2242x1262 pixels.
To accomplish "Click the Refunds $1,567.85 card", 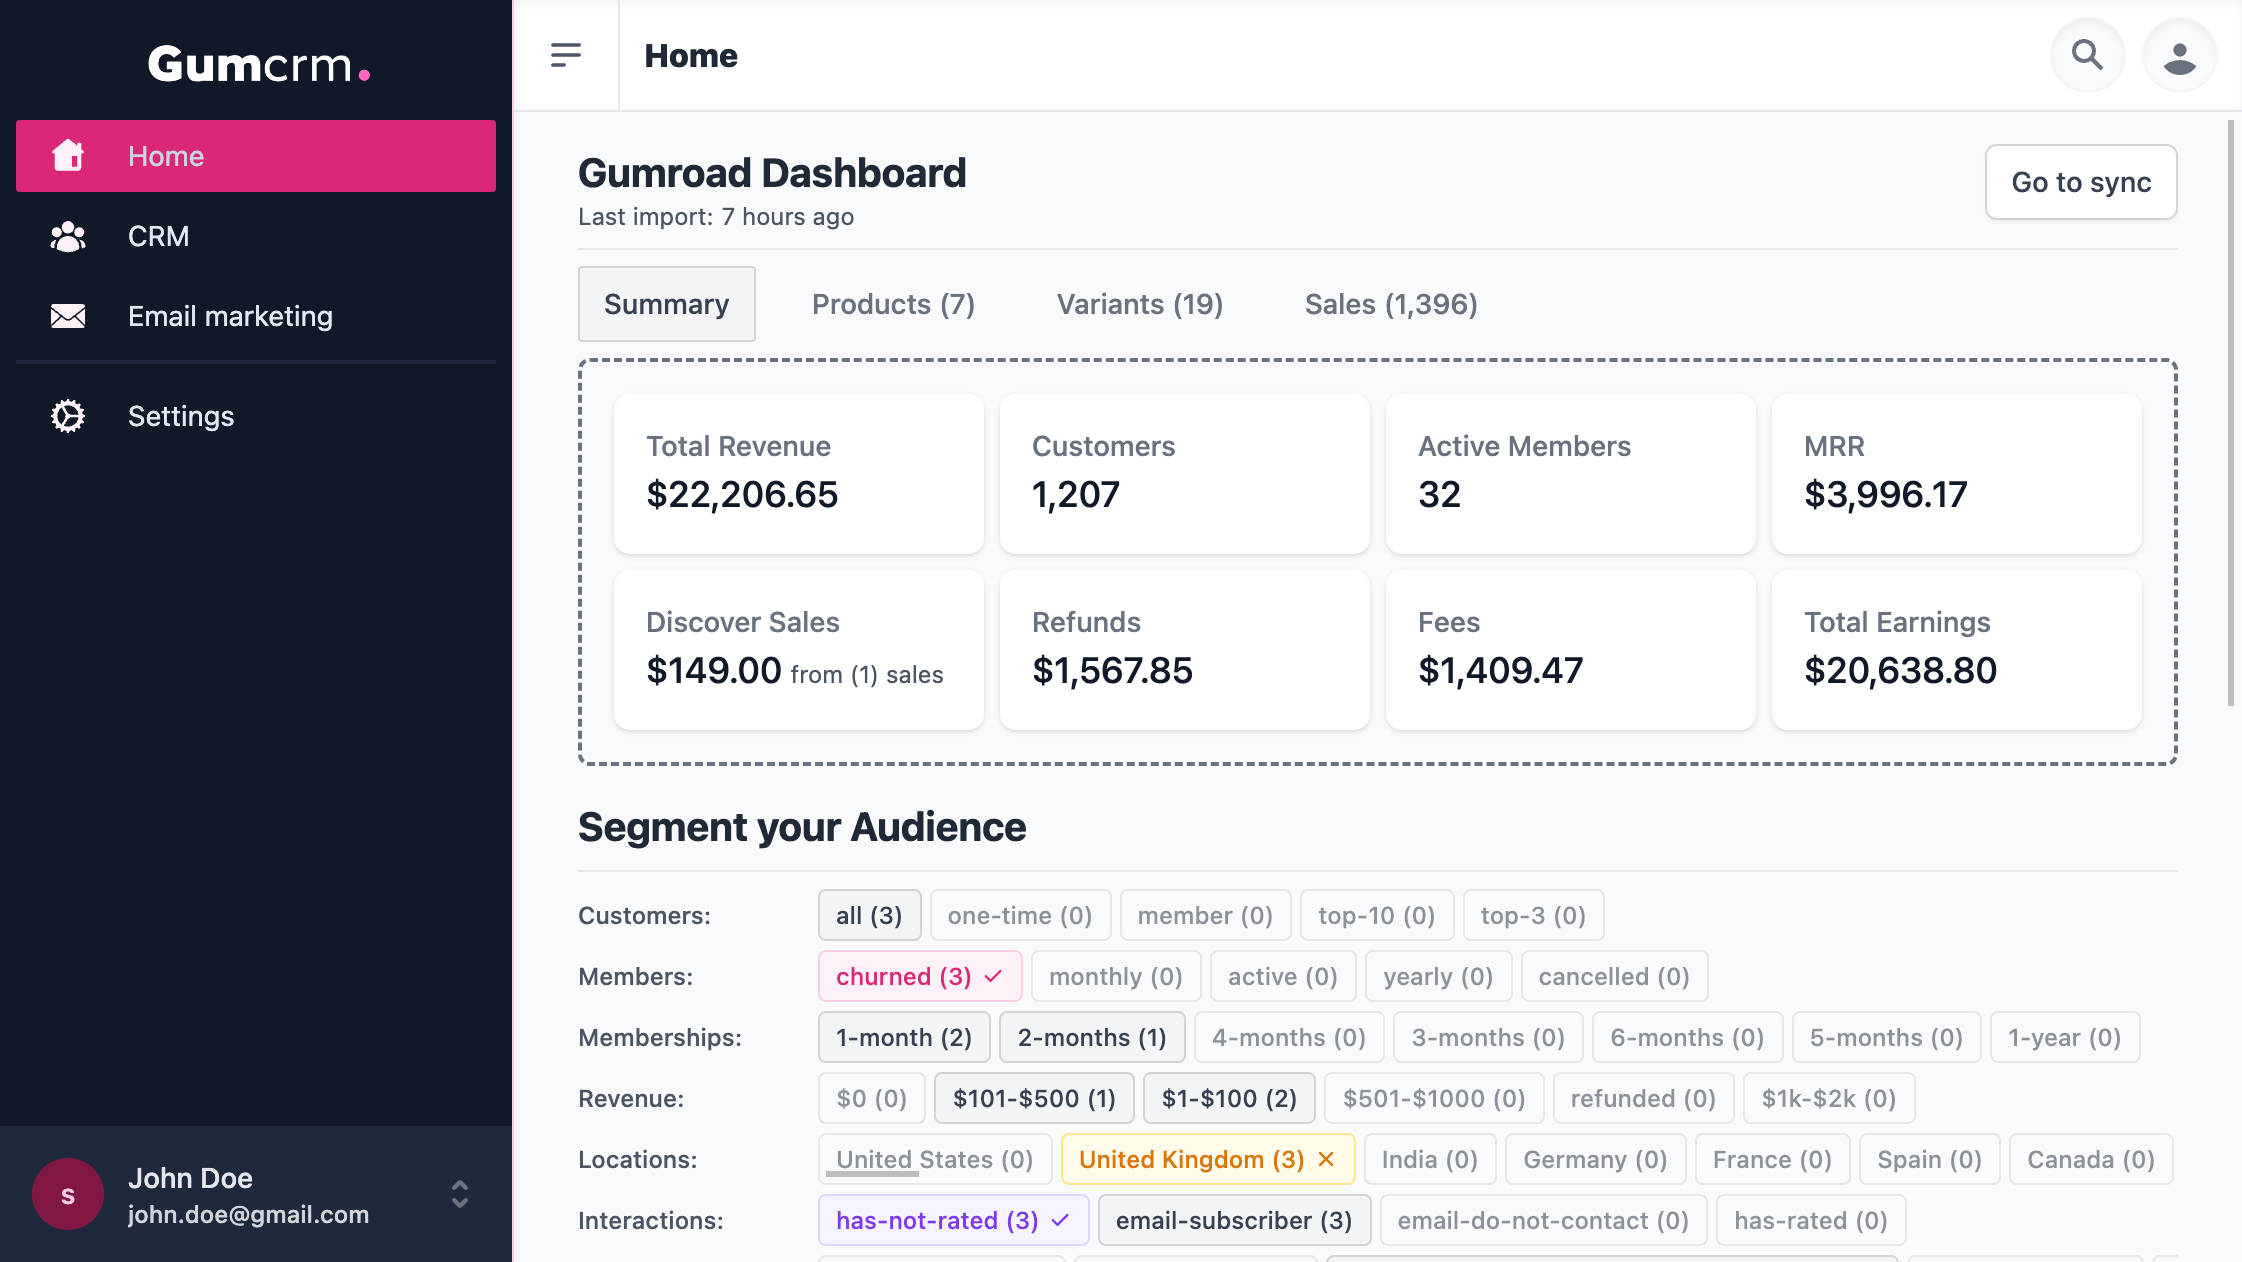I will [1184, 649].
